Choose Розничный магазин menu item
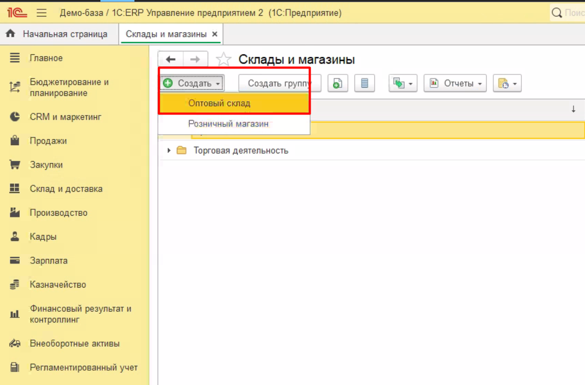This screenshot has width=585, height=385. 234,123
